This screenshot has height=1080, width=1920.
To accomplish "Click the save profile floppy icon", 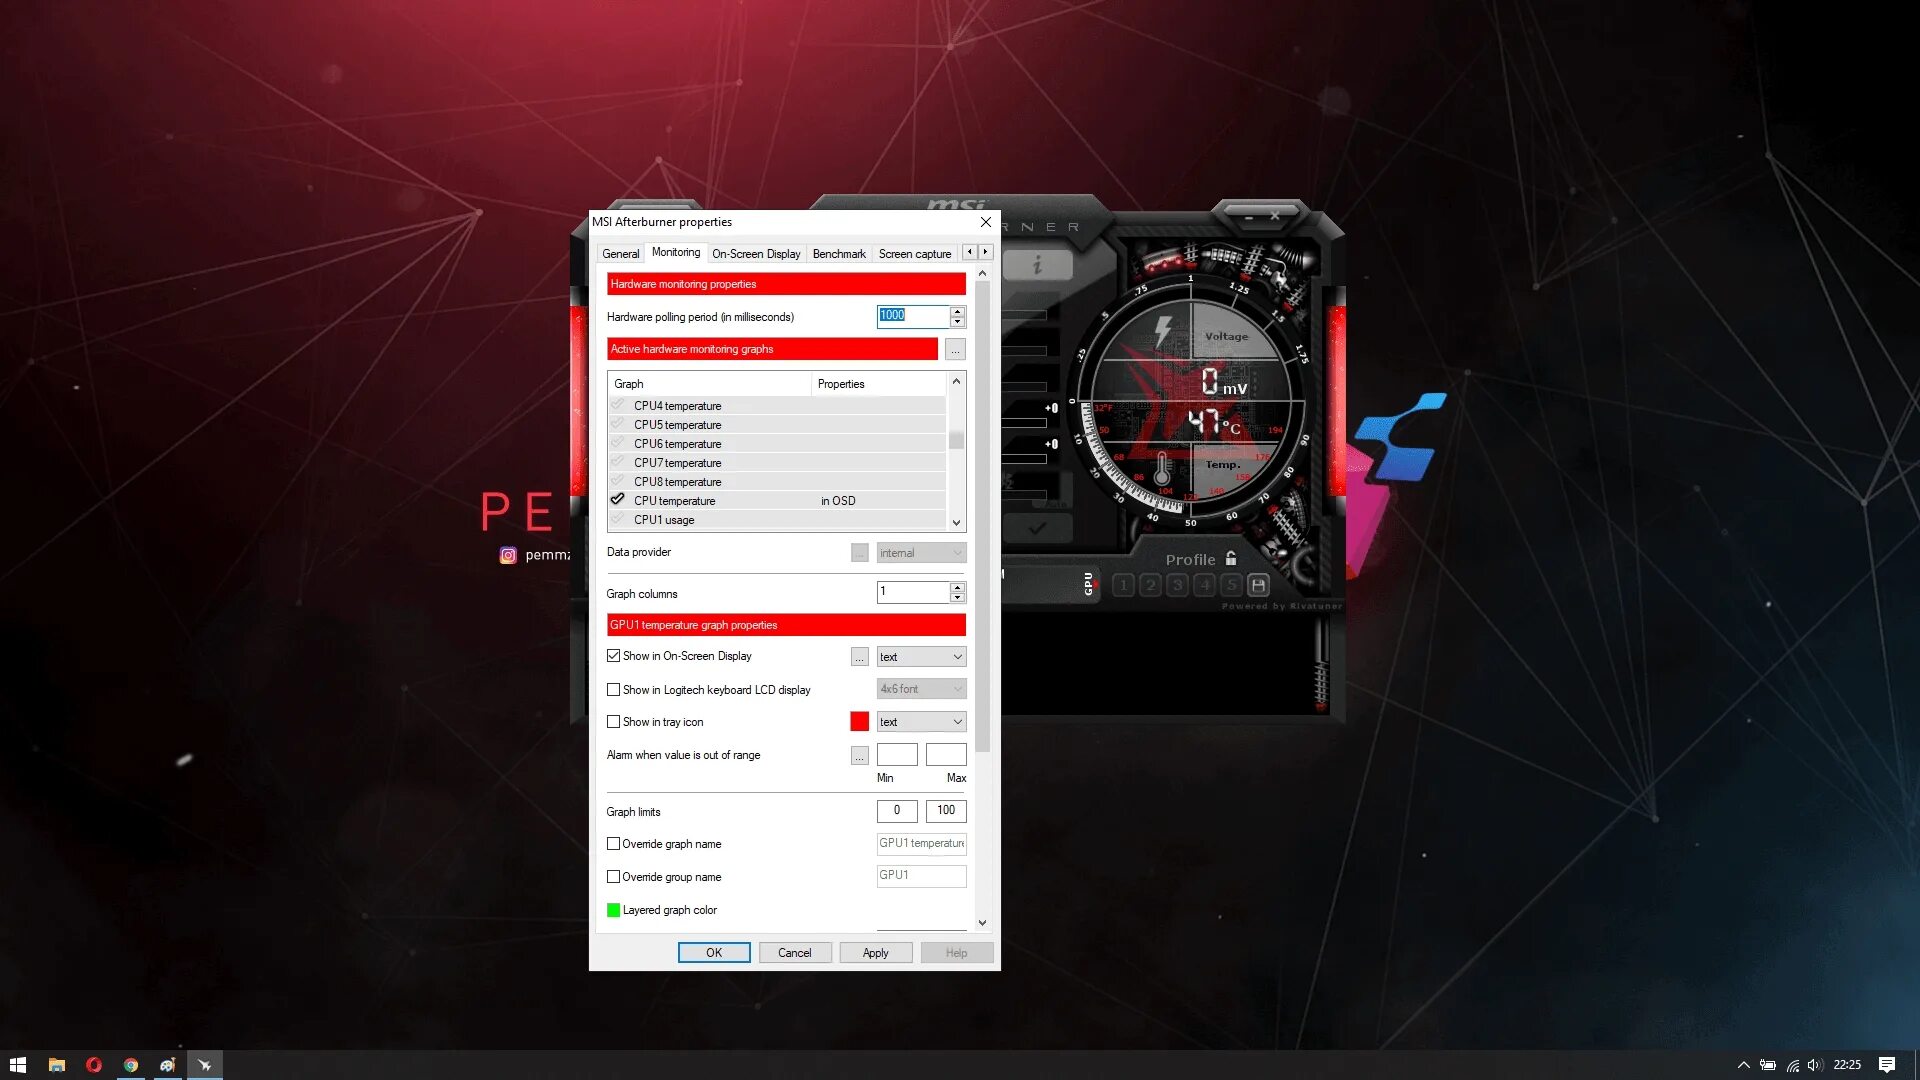I will point(1258,585).
